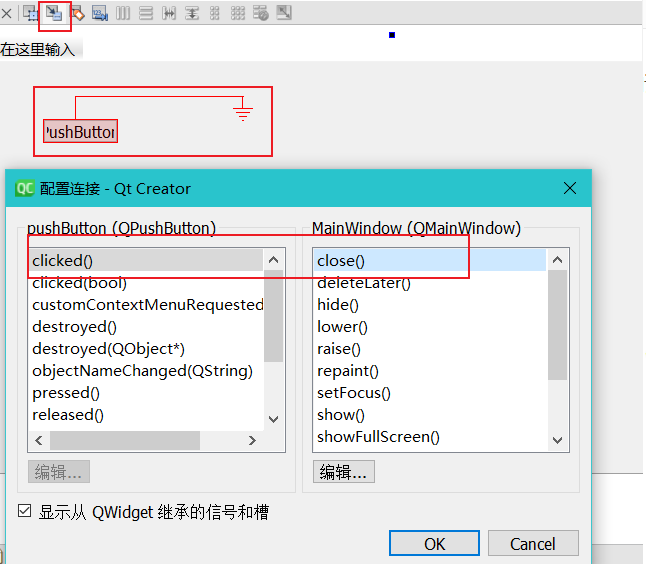Click the signal list vertical scrollbar thumb

pos(274,316)
